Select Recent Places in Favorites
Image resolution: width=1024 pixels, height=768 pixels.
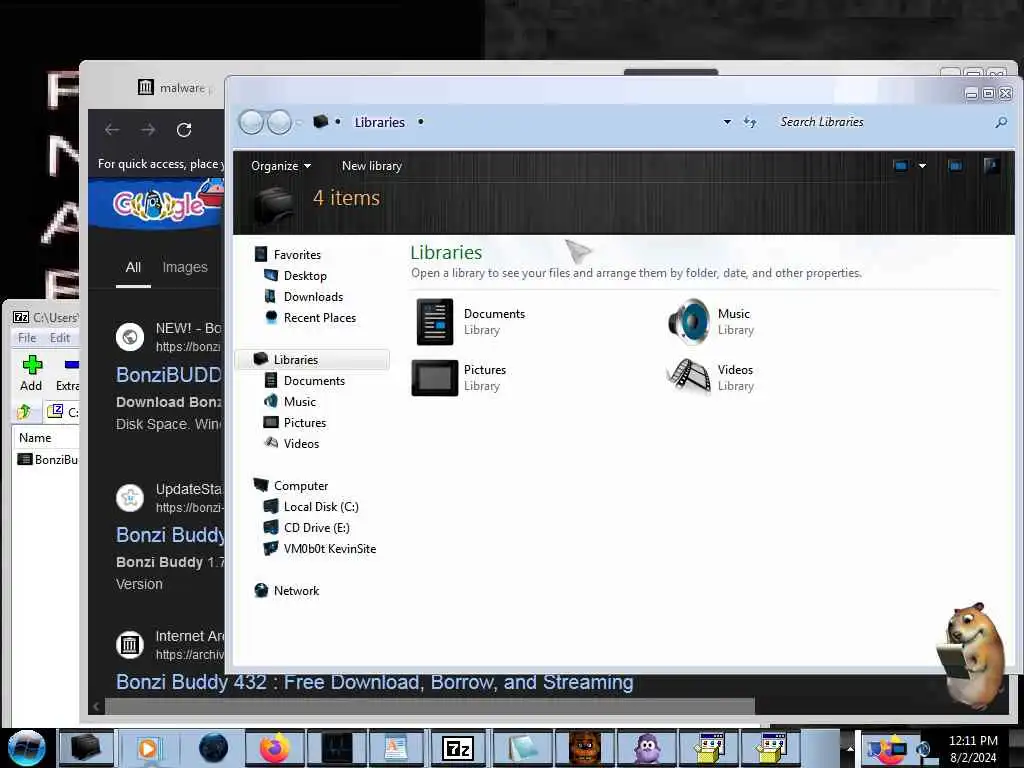(x=319, y=317)
